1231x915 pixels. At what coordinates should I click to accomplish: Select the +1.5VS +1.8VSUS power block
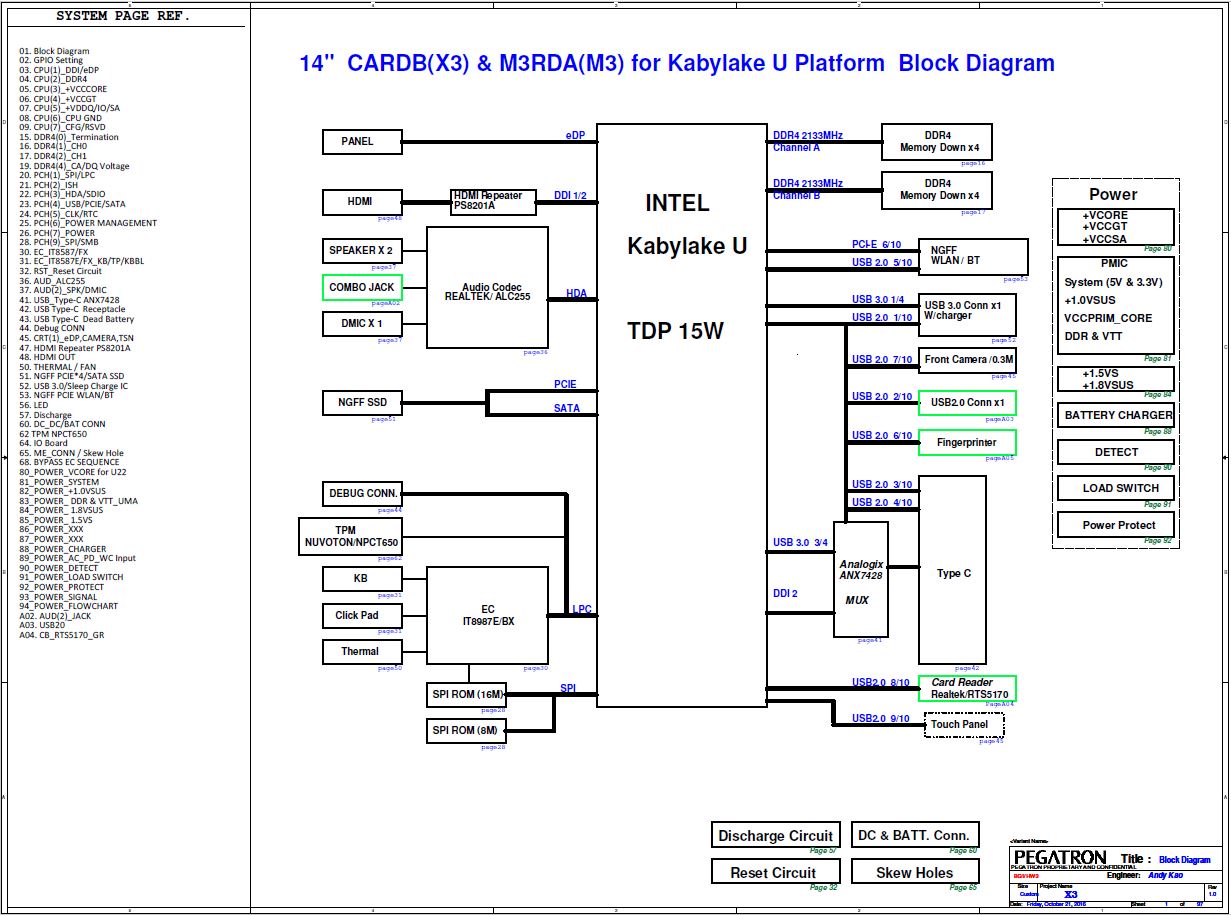click(1116, 379)
